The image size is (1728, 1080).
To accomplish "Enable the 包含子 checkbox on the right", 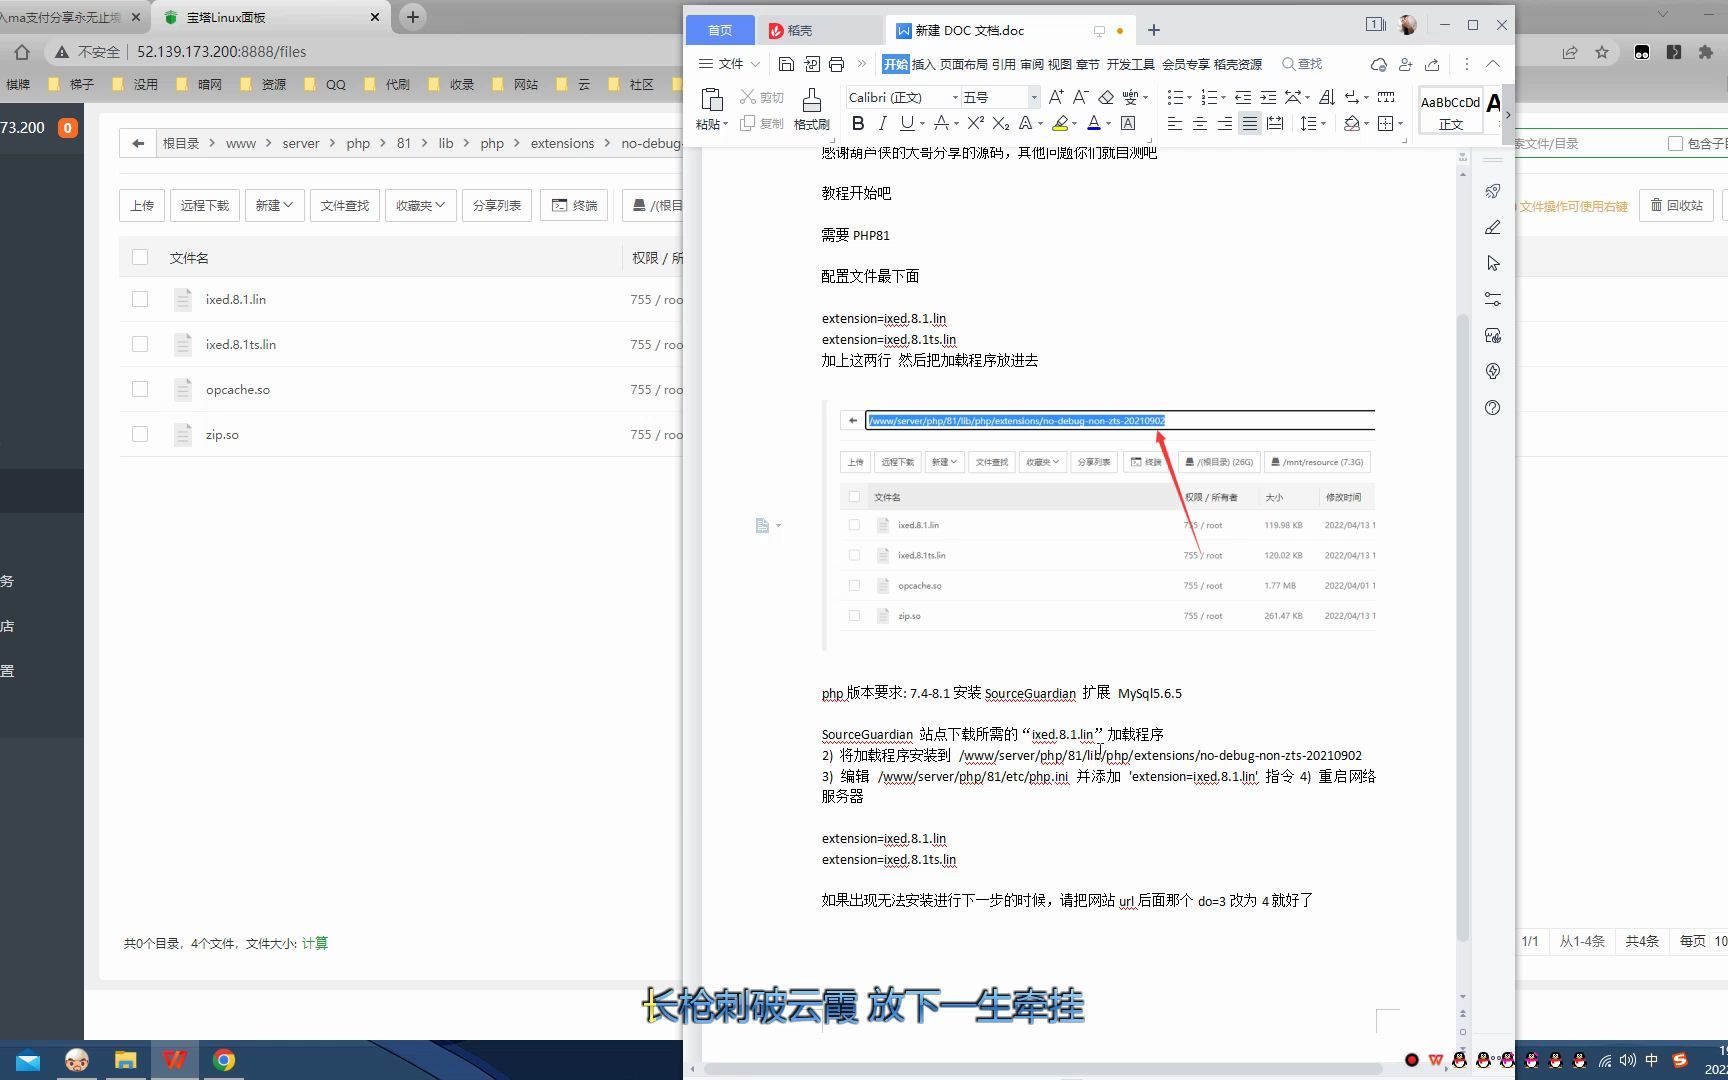I will 1677,143.
